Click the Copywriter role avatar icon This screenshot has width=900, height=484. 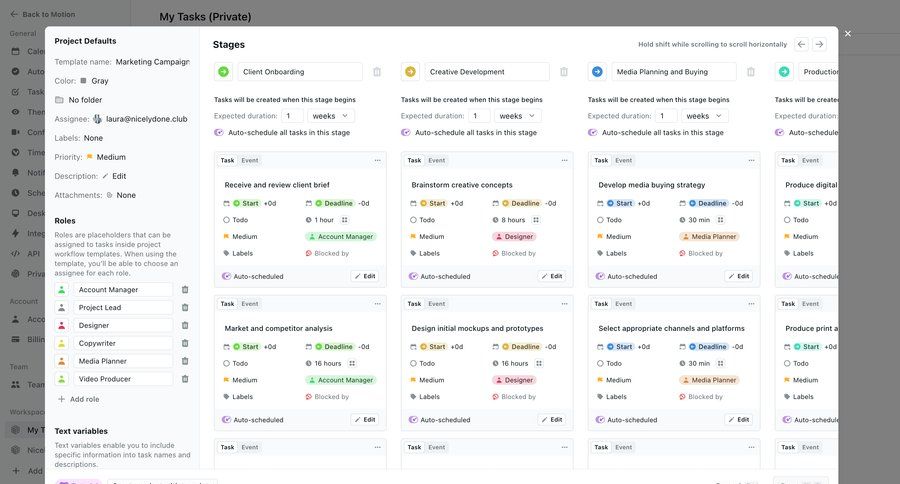(61, 343)
